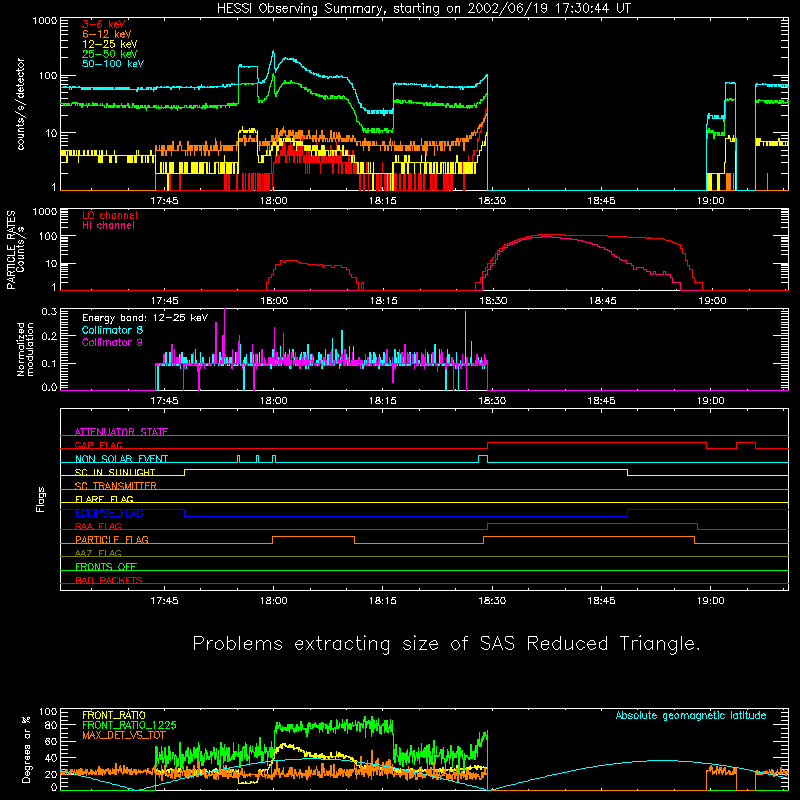Image resolution: width=800 pixels, height=800 pixels.
Task: Click the FRONTS_OFF flag label
Action: [106, 566]
